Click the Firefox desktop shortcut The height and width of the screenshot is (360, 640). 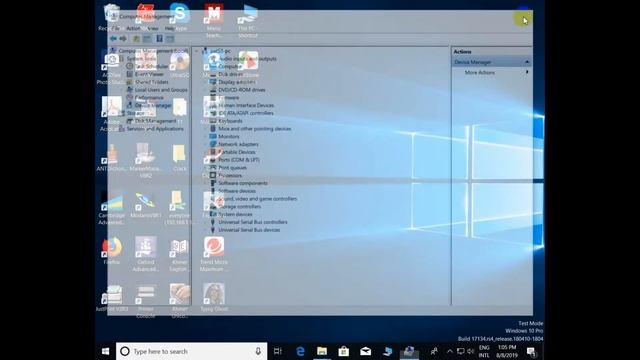[112, 250]
